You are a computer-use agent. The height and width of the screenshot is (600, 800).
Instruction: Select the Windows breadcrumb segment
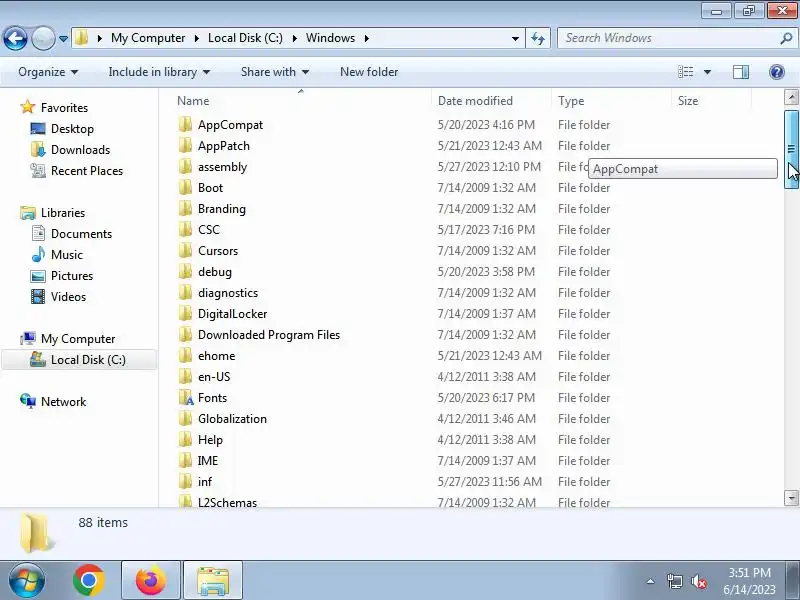[x=330, y=38]
